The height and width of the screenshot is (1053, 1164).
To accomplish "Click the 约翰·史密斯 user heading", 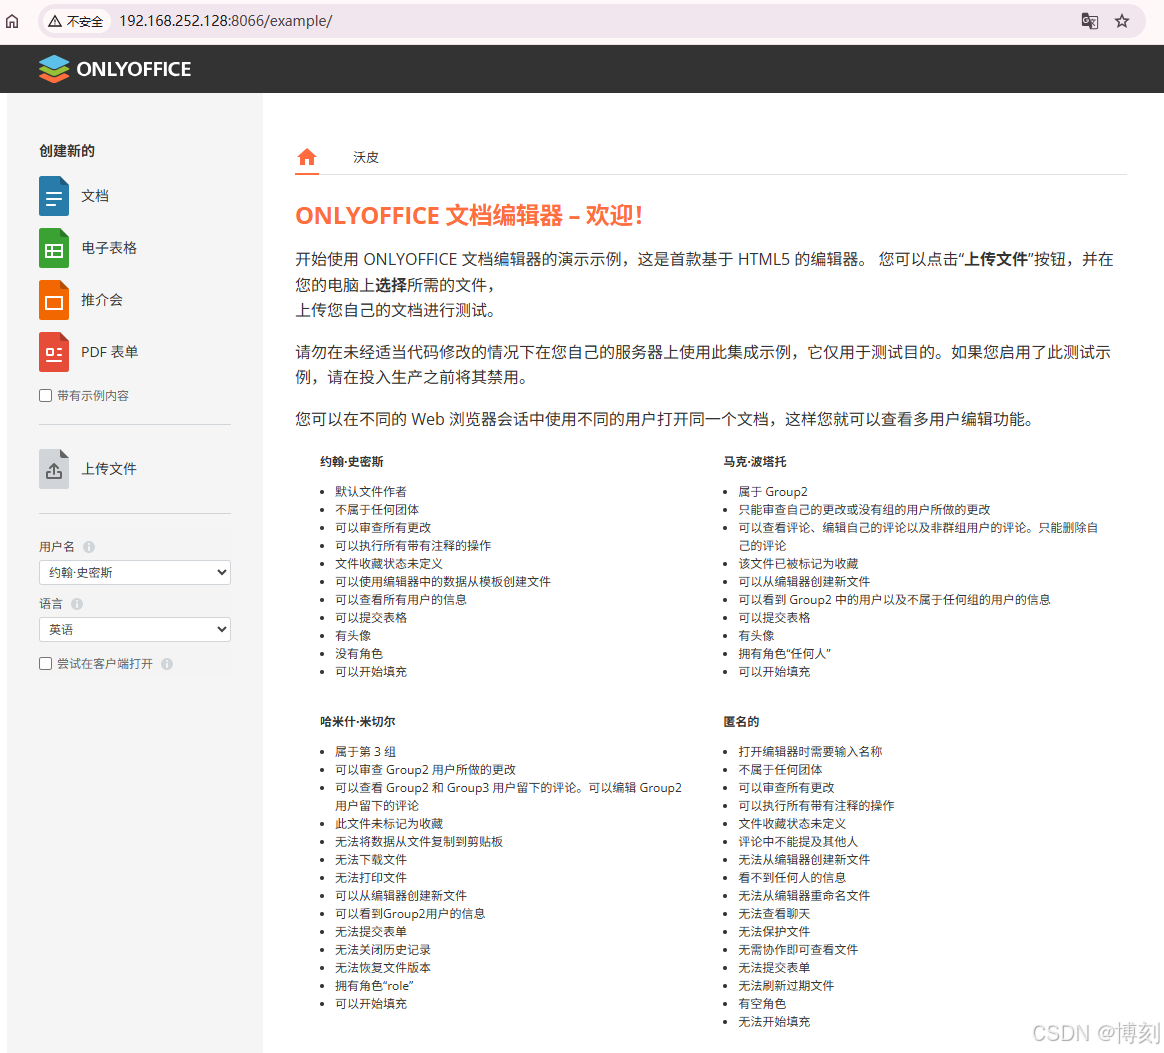I will point(352,462).
